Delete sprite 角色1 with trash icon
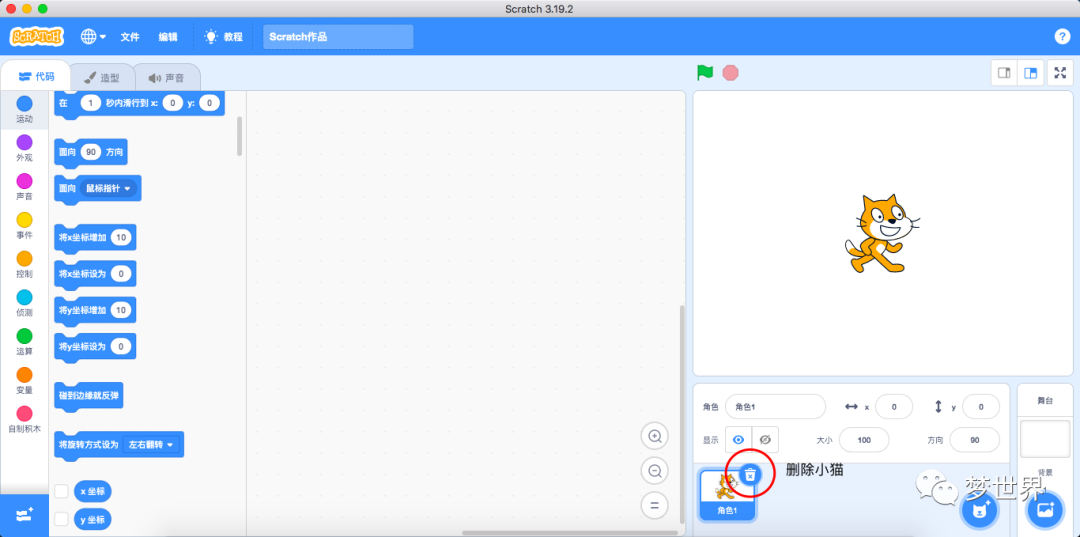The height and width of the screenshot is (537, 1080). pyautogui.click(x=751, y=474)
